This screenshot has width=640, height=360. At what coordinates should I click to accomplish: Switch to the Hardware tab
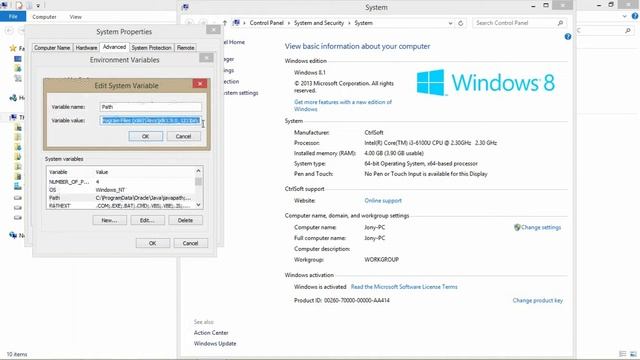[x=87, y=48]
